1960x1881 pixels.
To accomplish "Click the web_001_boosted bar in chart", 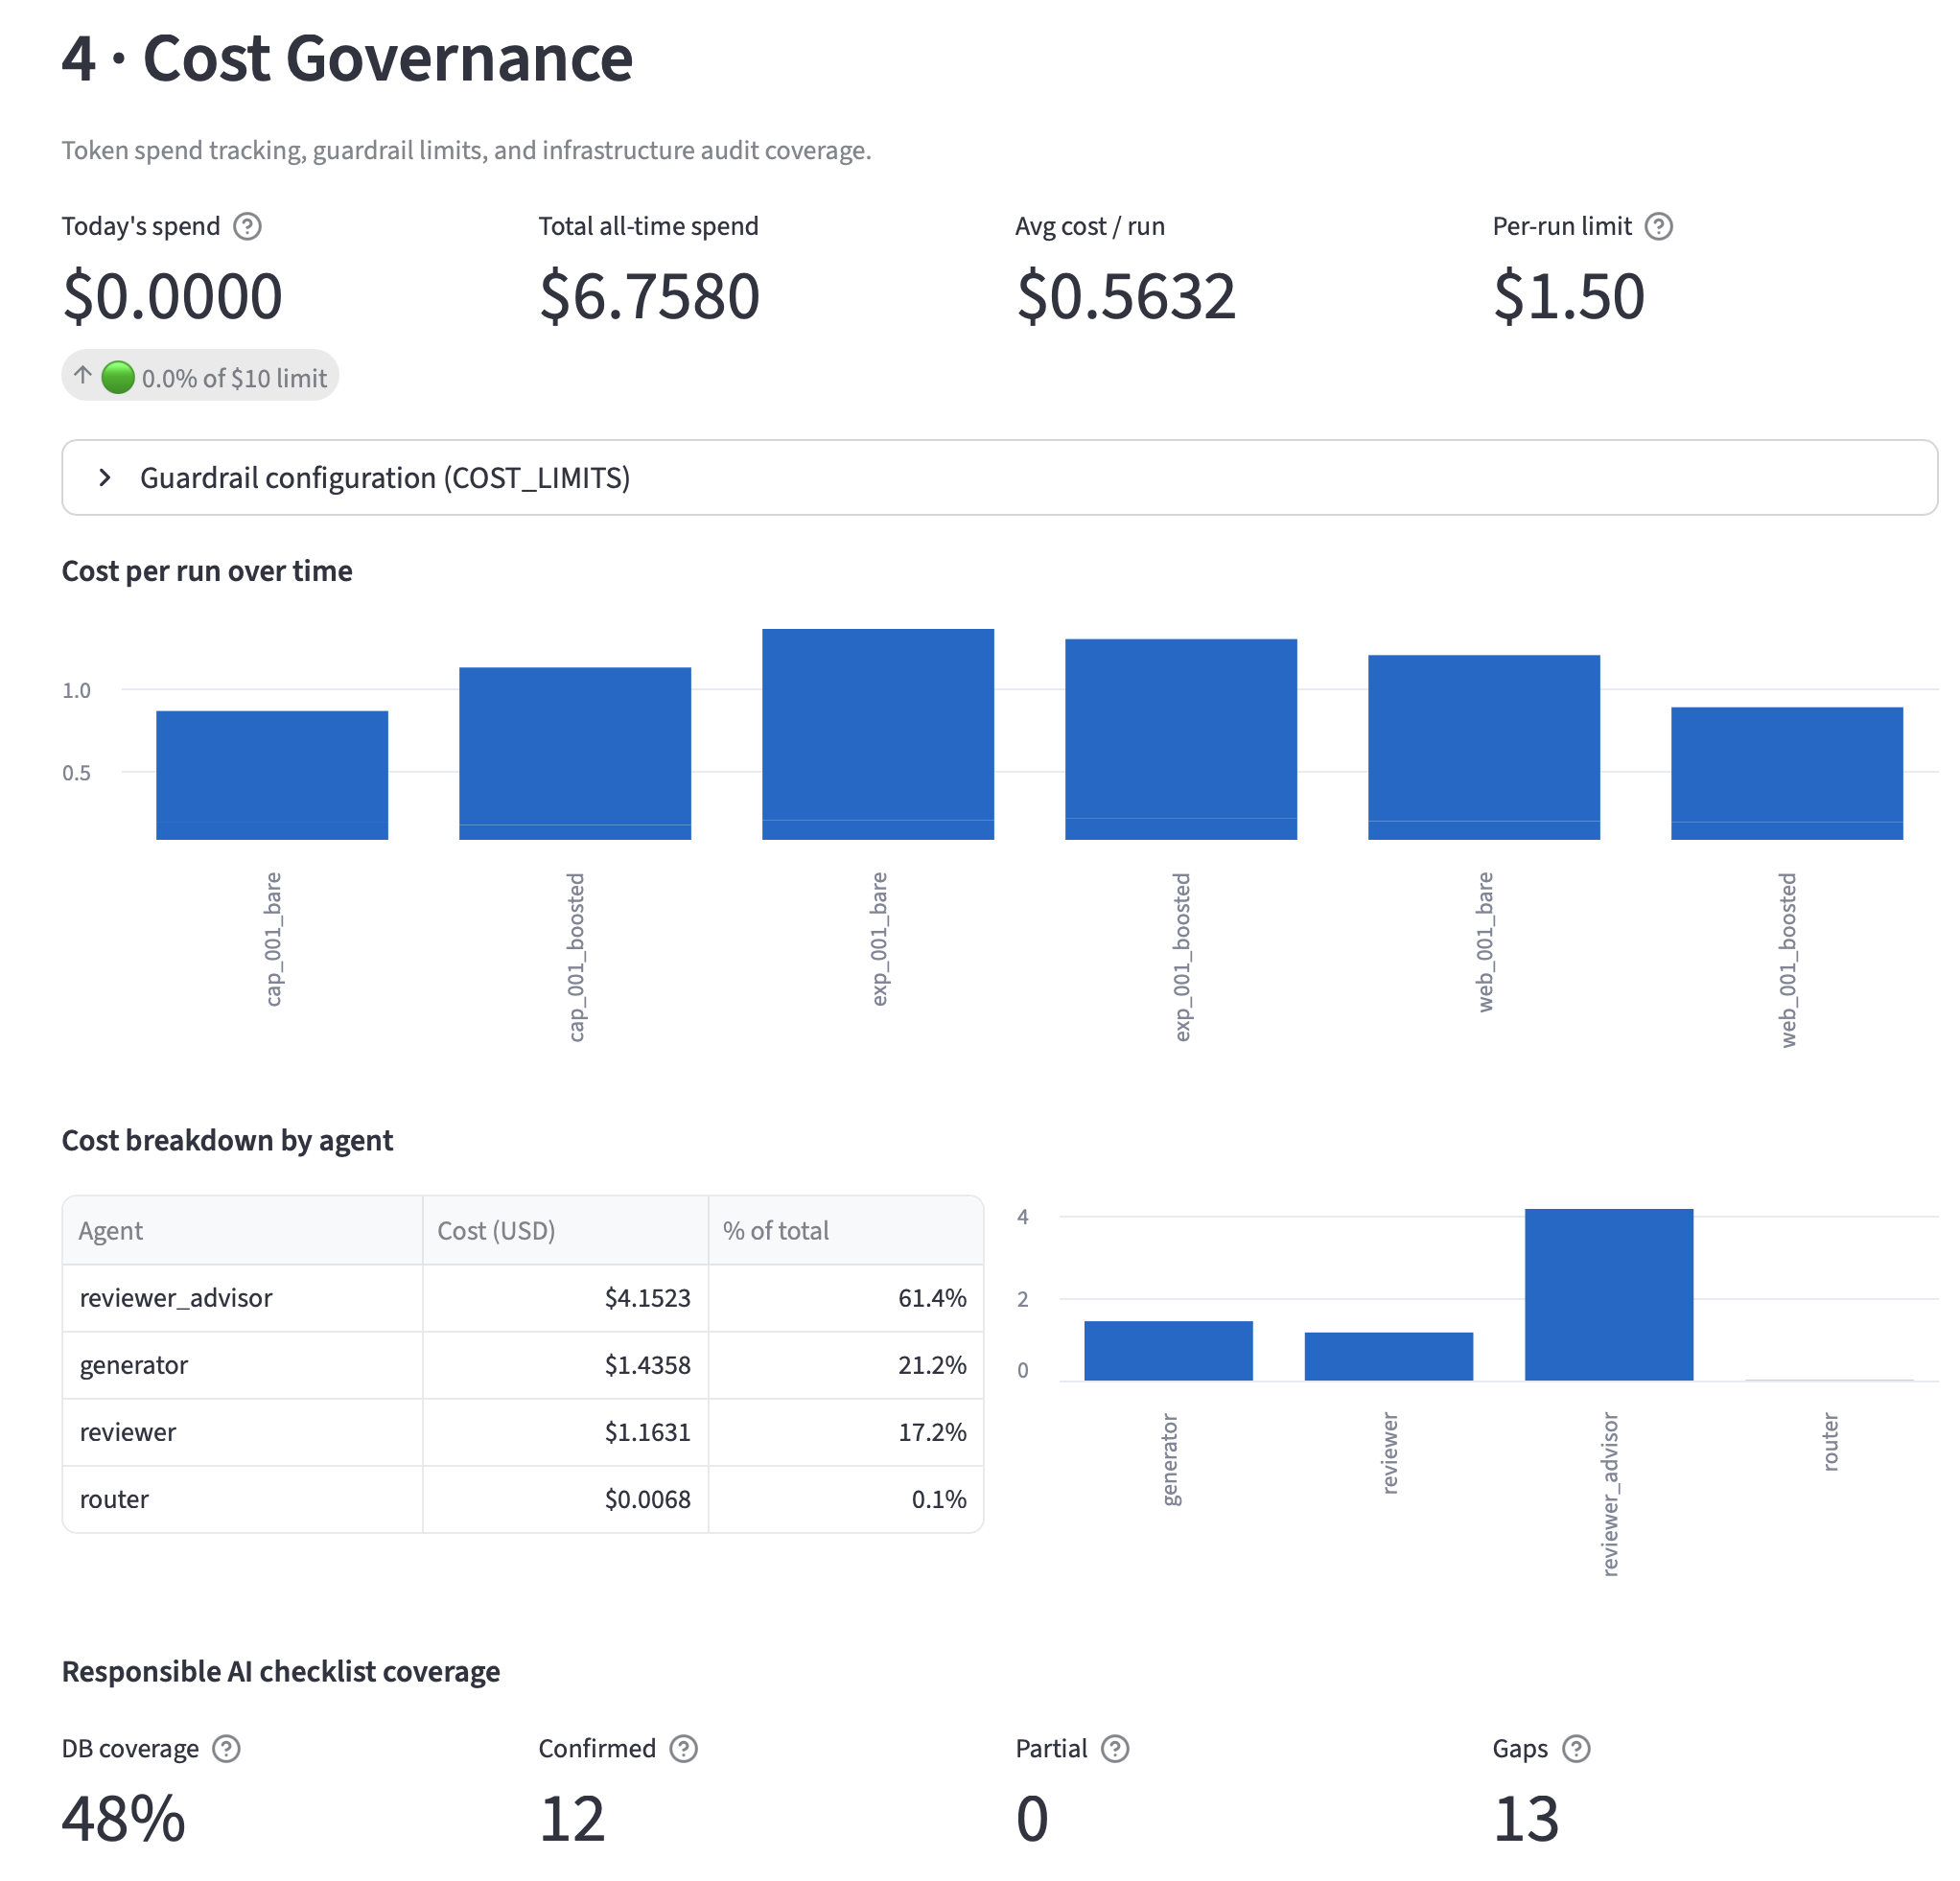I will [x=1787, y=773].
